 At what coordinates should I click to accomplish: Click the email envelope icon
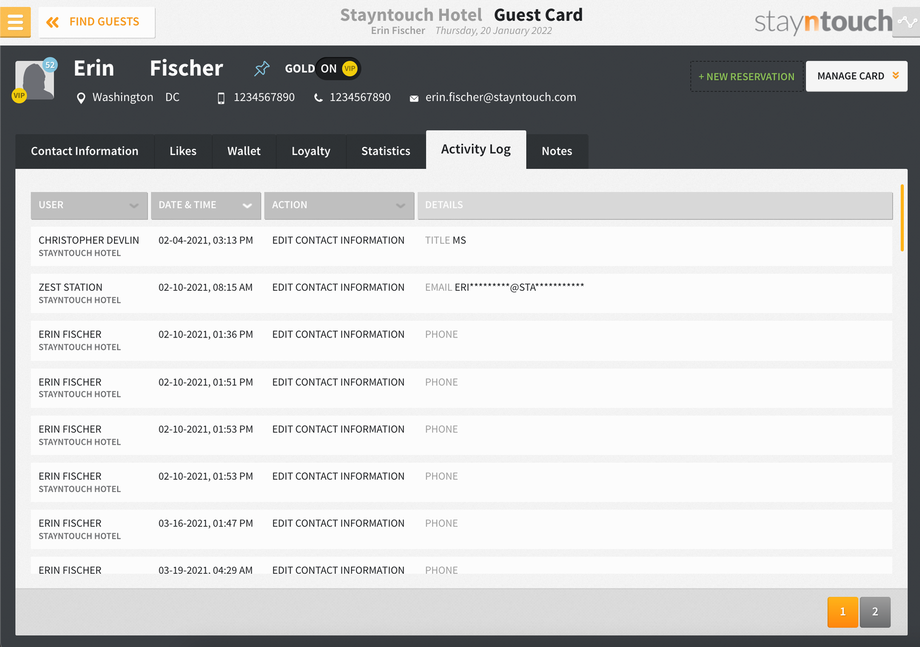[x=414, y=99]
